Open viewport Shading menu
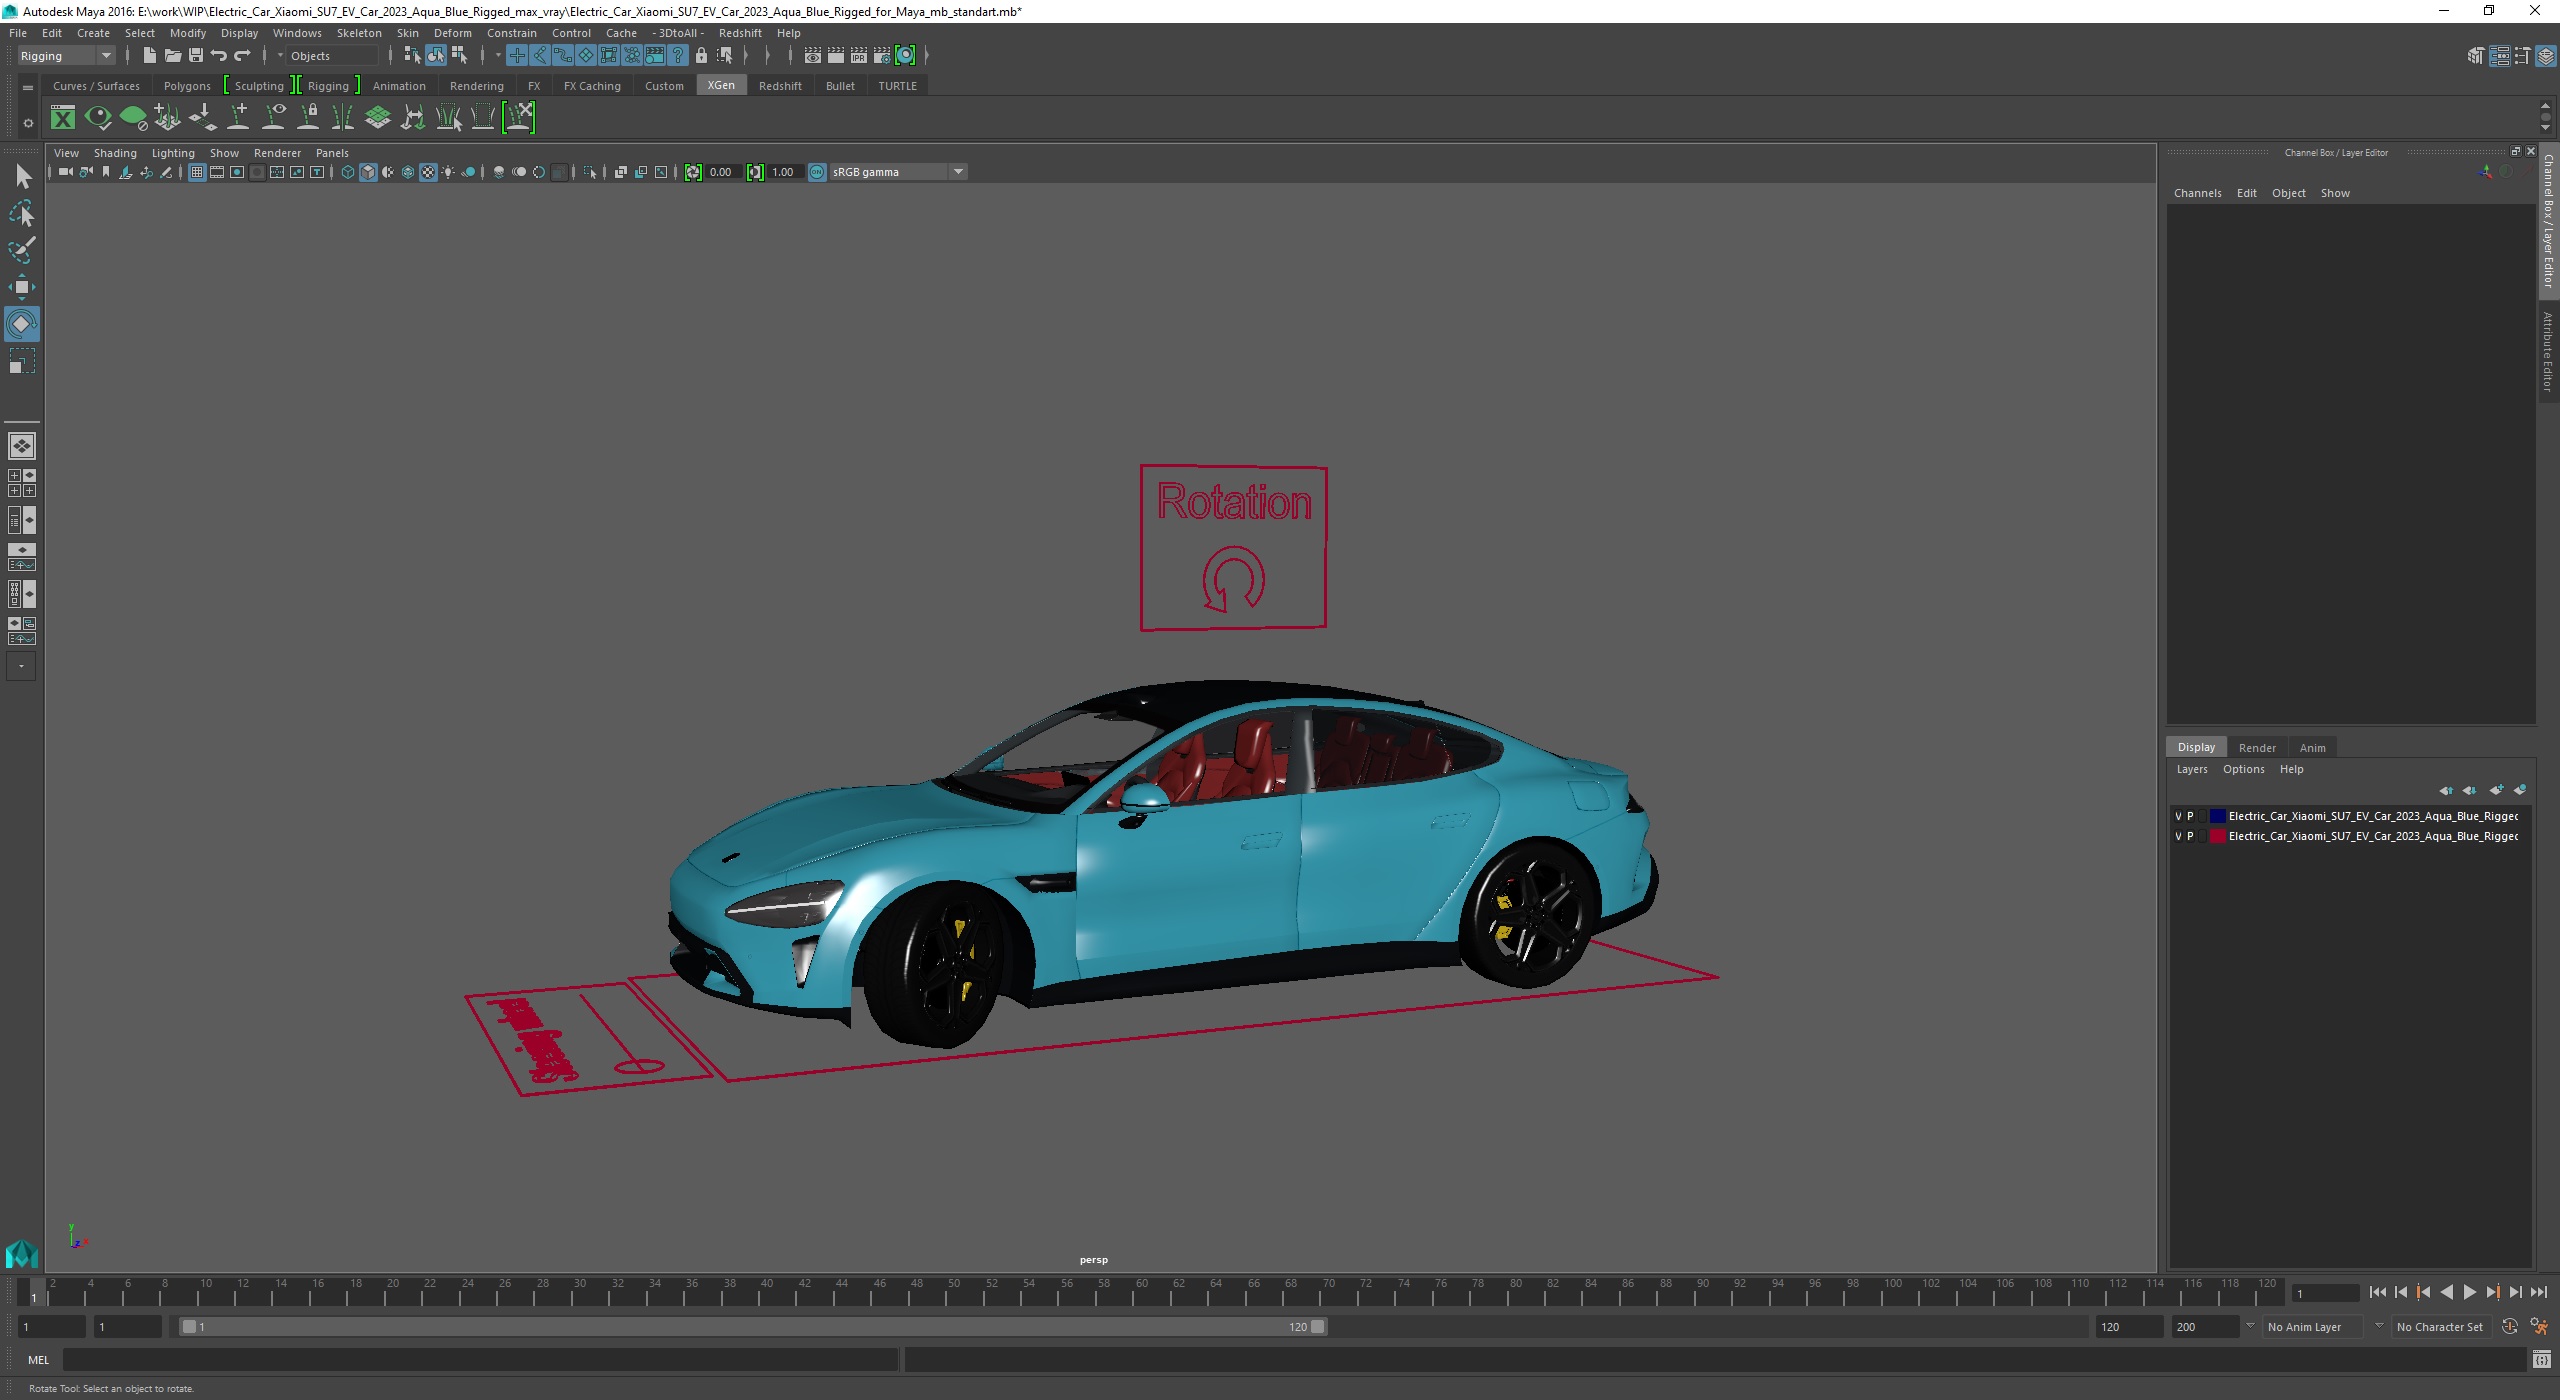 pos(115,153)
